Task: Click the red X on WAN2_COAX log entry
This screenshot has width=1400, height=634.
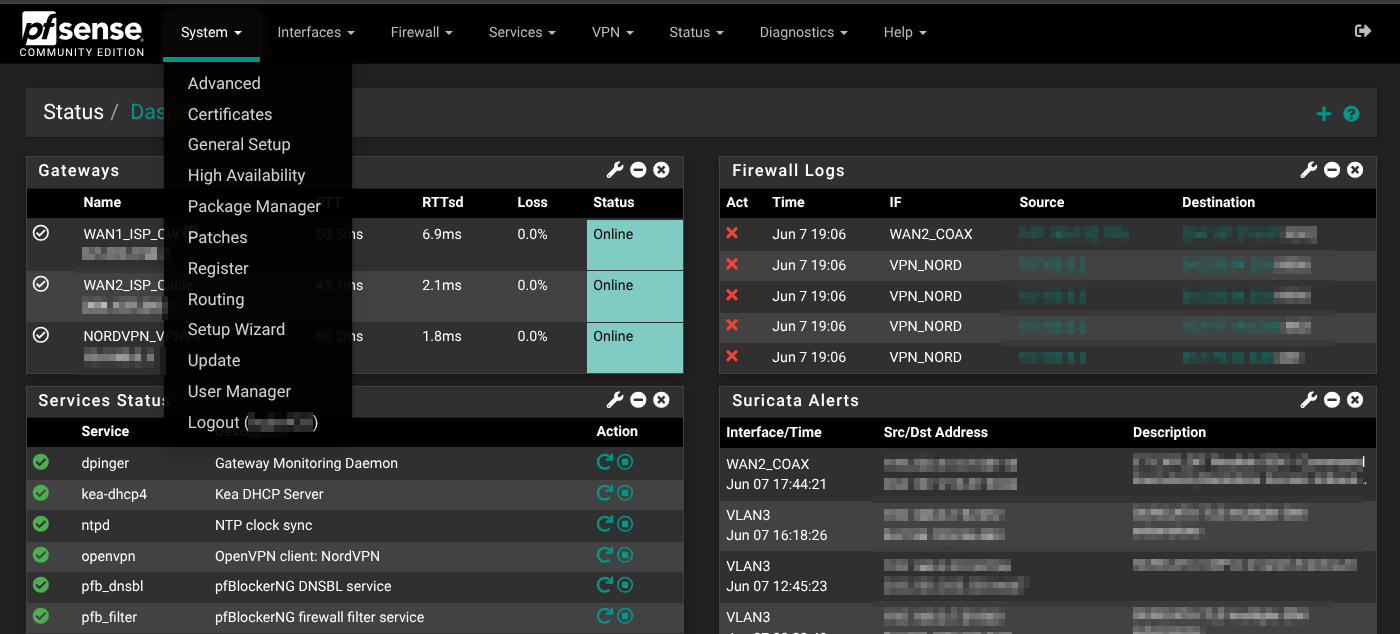Action: click(732, 233)
